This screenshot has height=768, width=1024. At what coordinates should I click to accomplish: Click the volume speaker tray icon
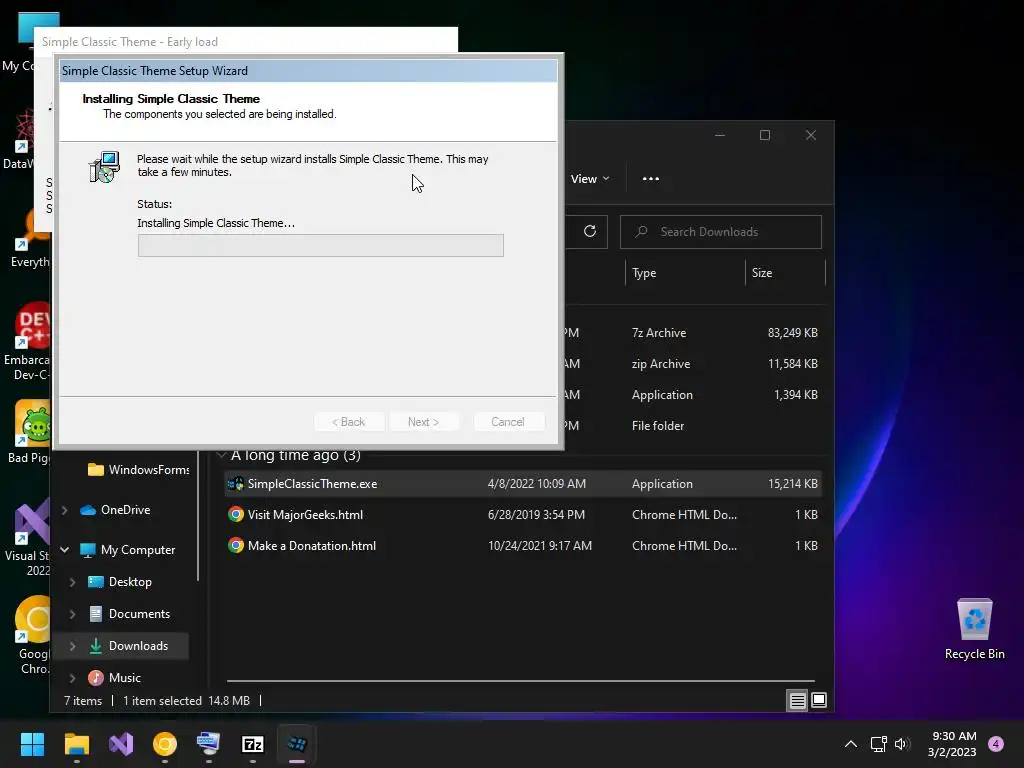pos(902,744)
